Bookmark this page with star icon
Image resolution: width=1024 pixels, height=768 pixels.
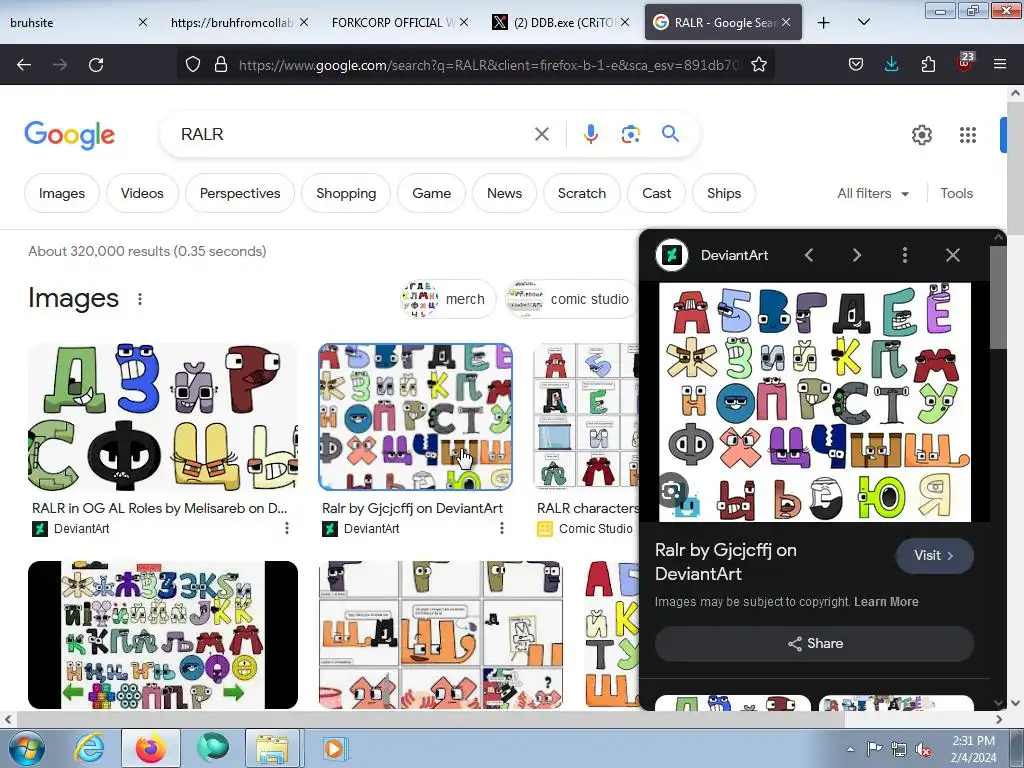click(x=758, y=64)
